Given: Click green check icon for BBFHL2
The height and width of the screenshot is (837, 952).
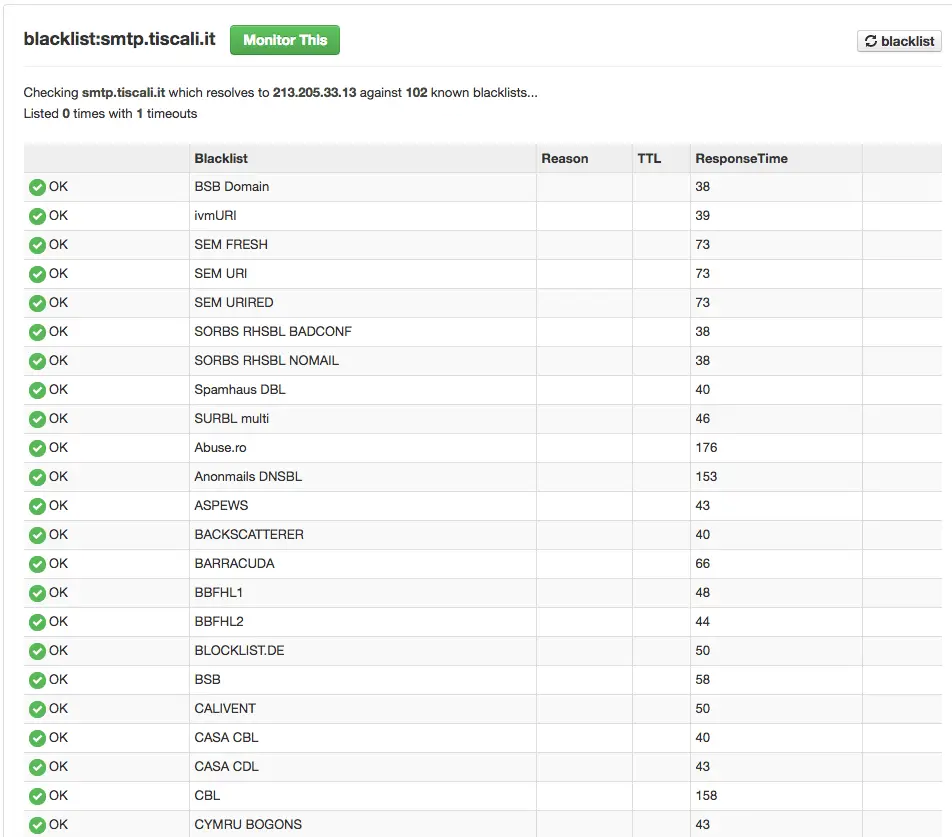Looking at the screenshot, I should click(37, 622).
